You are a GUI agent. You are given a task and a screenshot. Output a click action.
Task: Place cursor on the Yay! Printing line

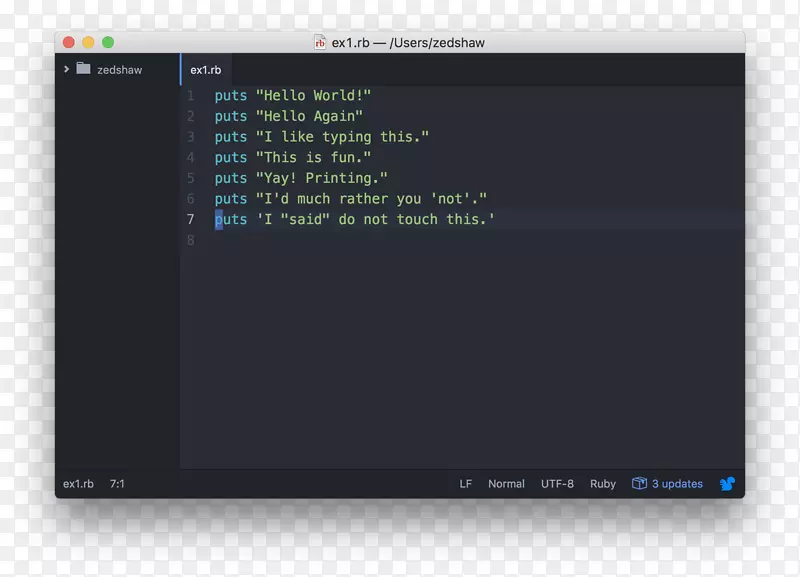pyautogui.click(x=300, y=178)
